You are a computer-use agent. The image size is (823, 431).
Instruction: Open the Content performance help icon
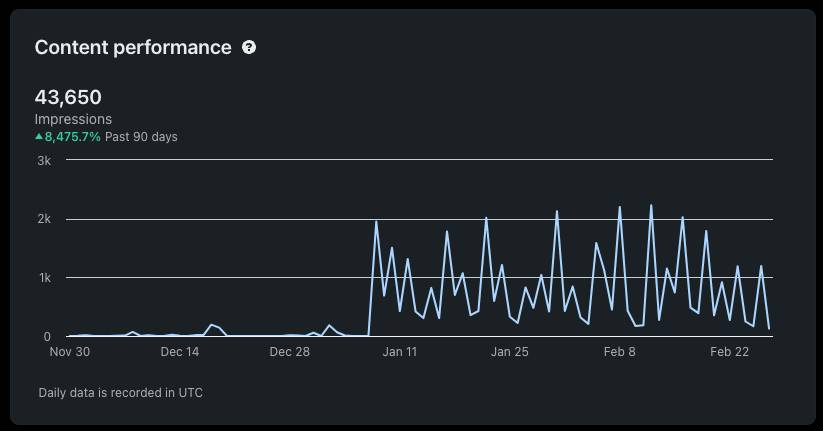249,47
